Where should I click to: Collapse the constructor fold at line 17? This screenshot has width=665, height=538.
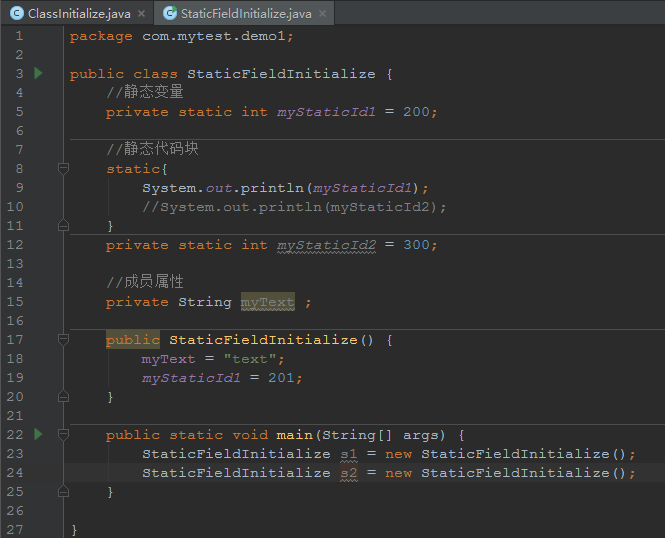point(63,339)
